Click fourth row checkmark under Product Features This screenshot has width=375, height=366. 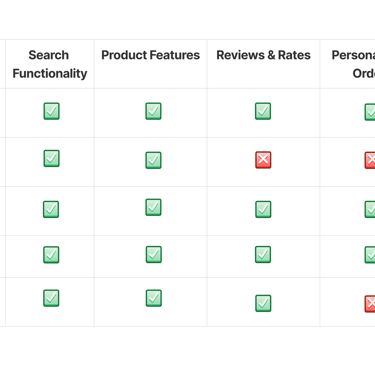coord(154,254)
